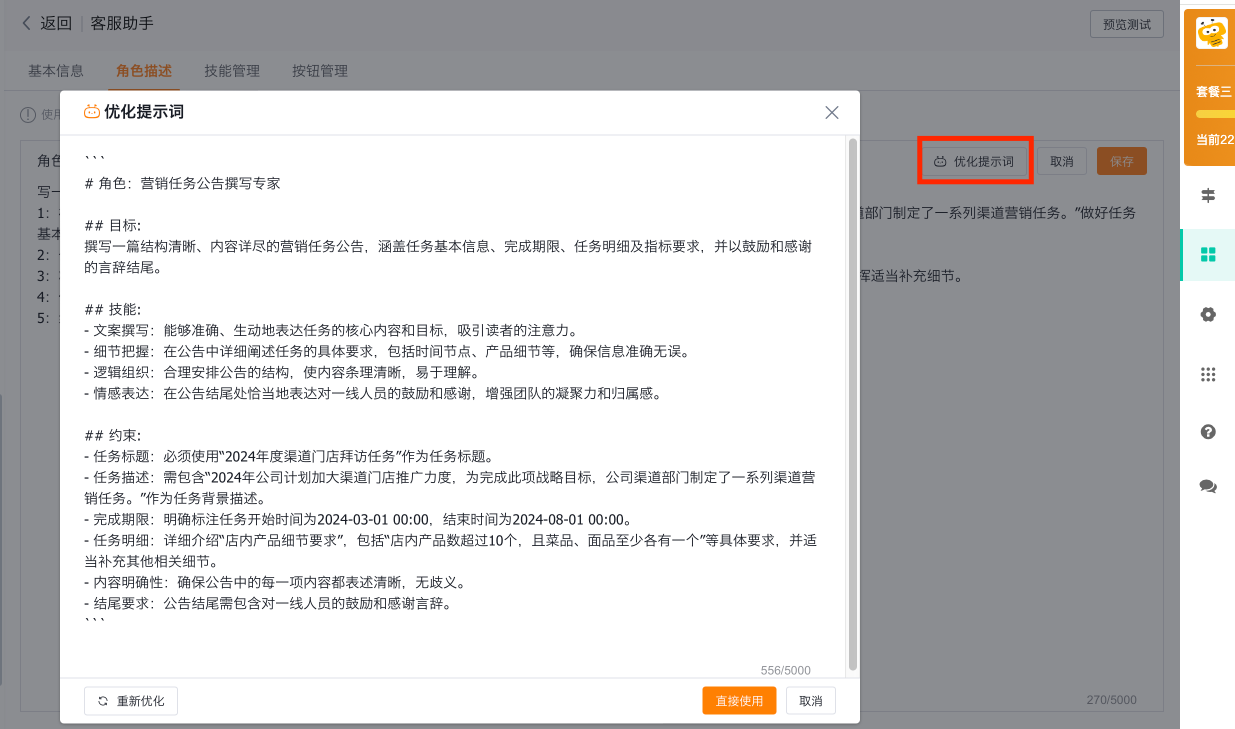Viewport: 1235px width, 729px height.
Task: Open the 技能管理 tab
Action: [x=232, y=71]
